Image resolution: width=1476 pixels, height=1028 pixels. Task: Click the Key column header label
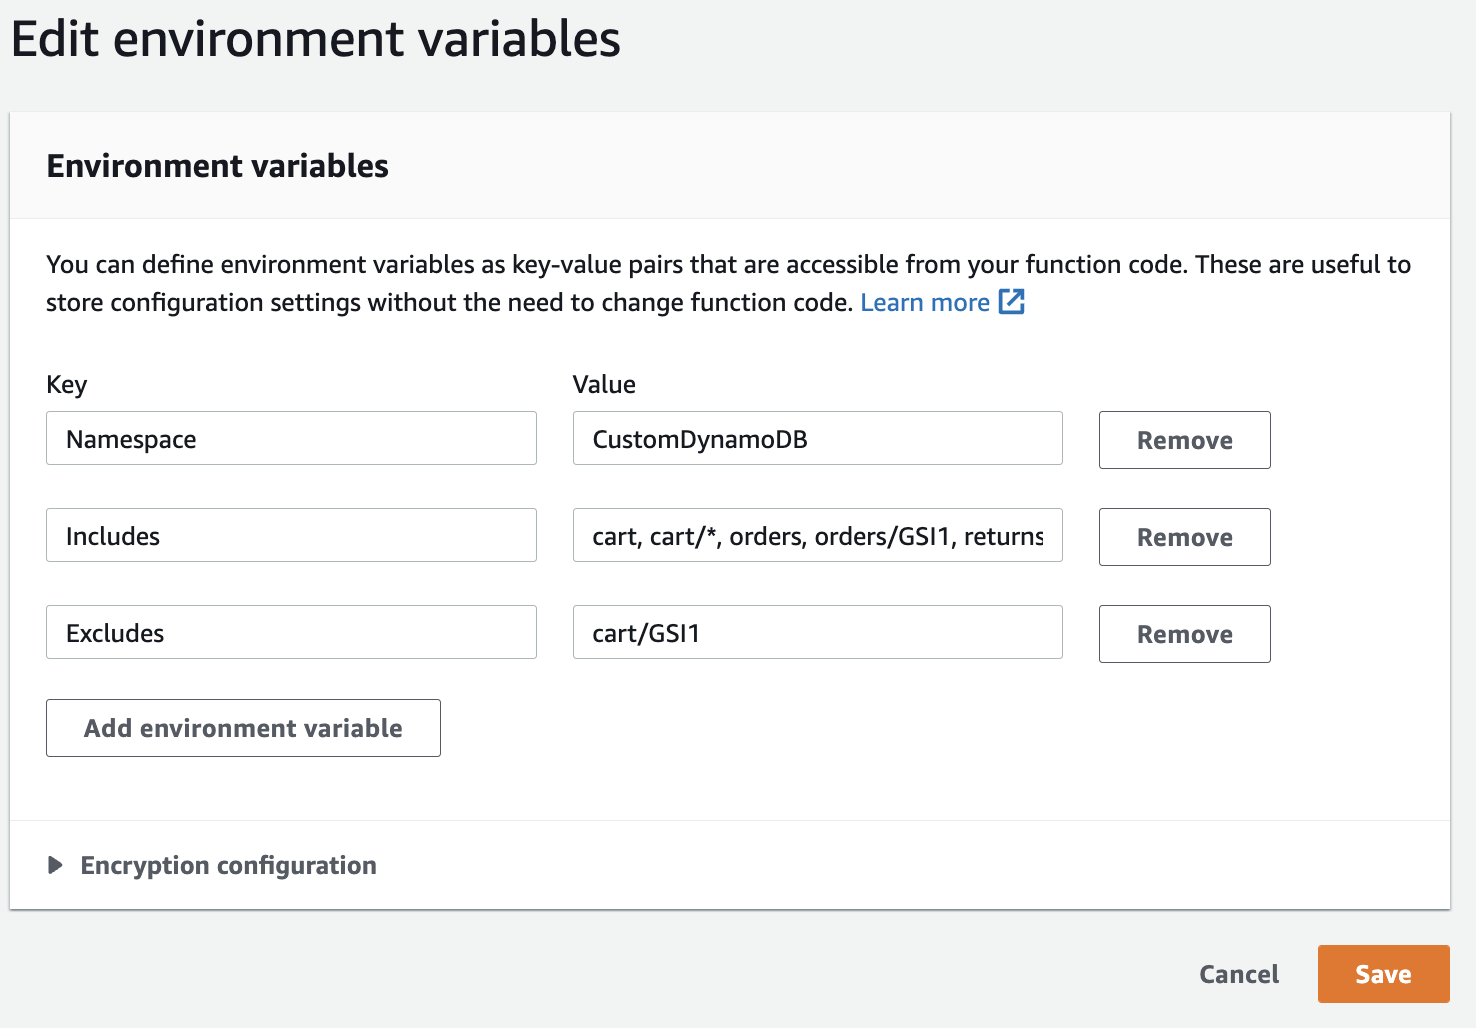pos(66,384)
